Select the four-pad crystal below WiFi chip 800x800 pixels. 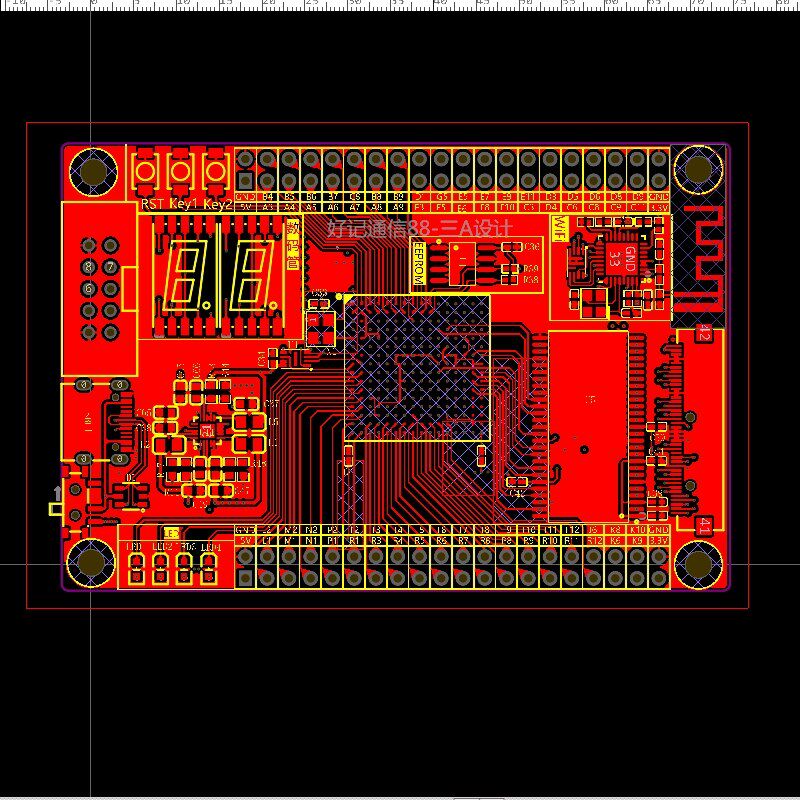click(592, 302)
